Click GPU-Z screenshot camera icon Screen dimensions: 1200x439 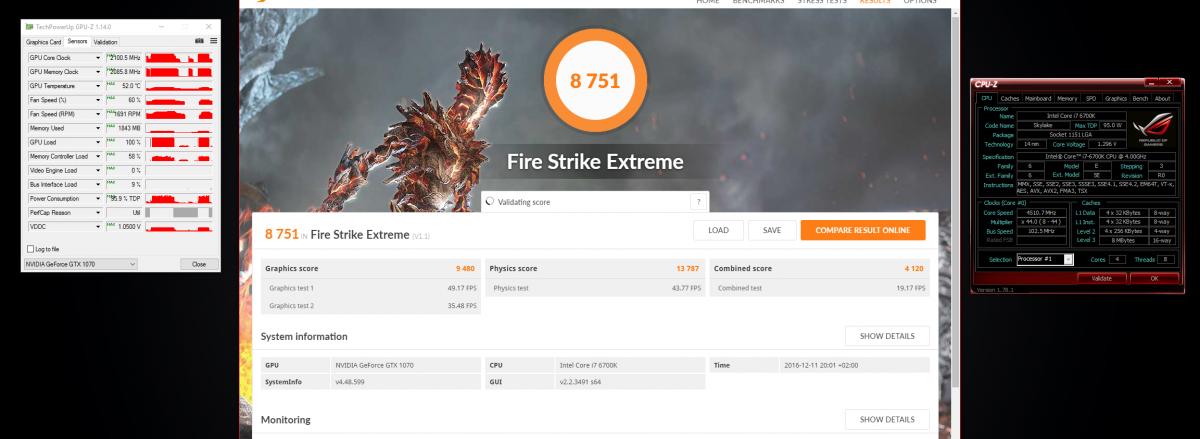coord(199,41)
